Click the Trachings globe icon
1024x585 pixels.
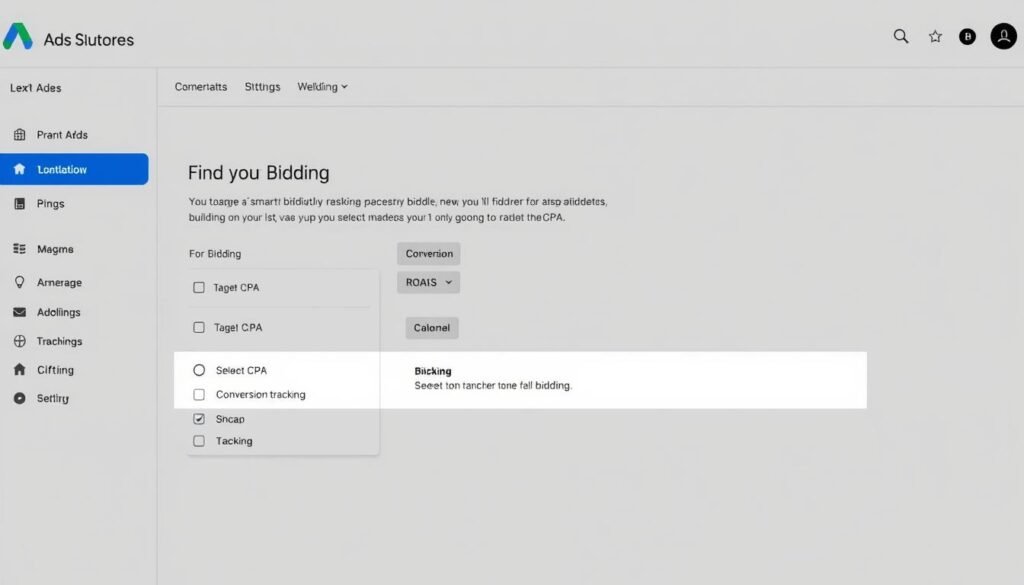pyautogui.click(x=19, y=341)
